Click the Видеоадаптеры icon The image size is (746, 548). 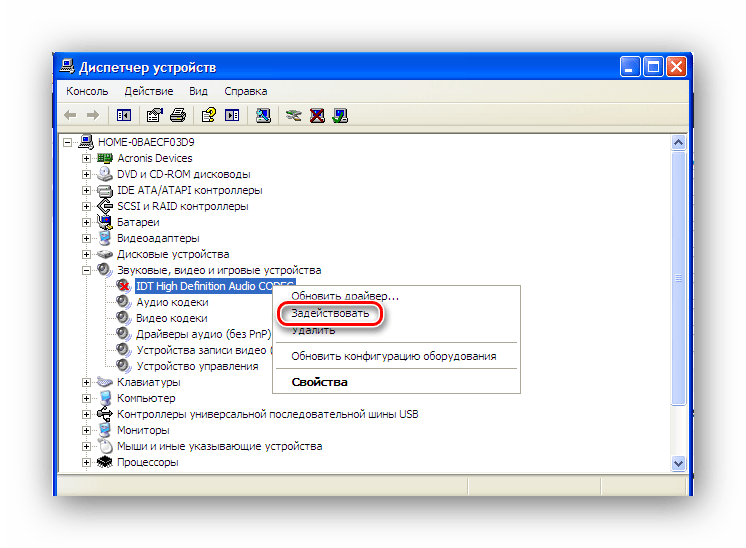(105, 238)
